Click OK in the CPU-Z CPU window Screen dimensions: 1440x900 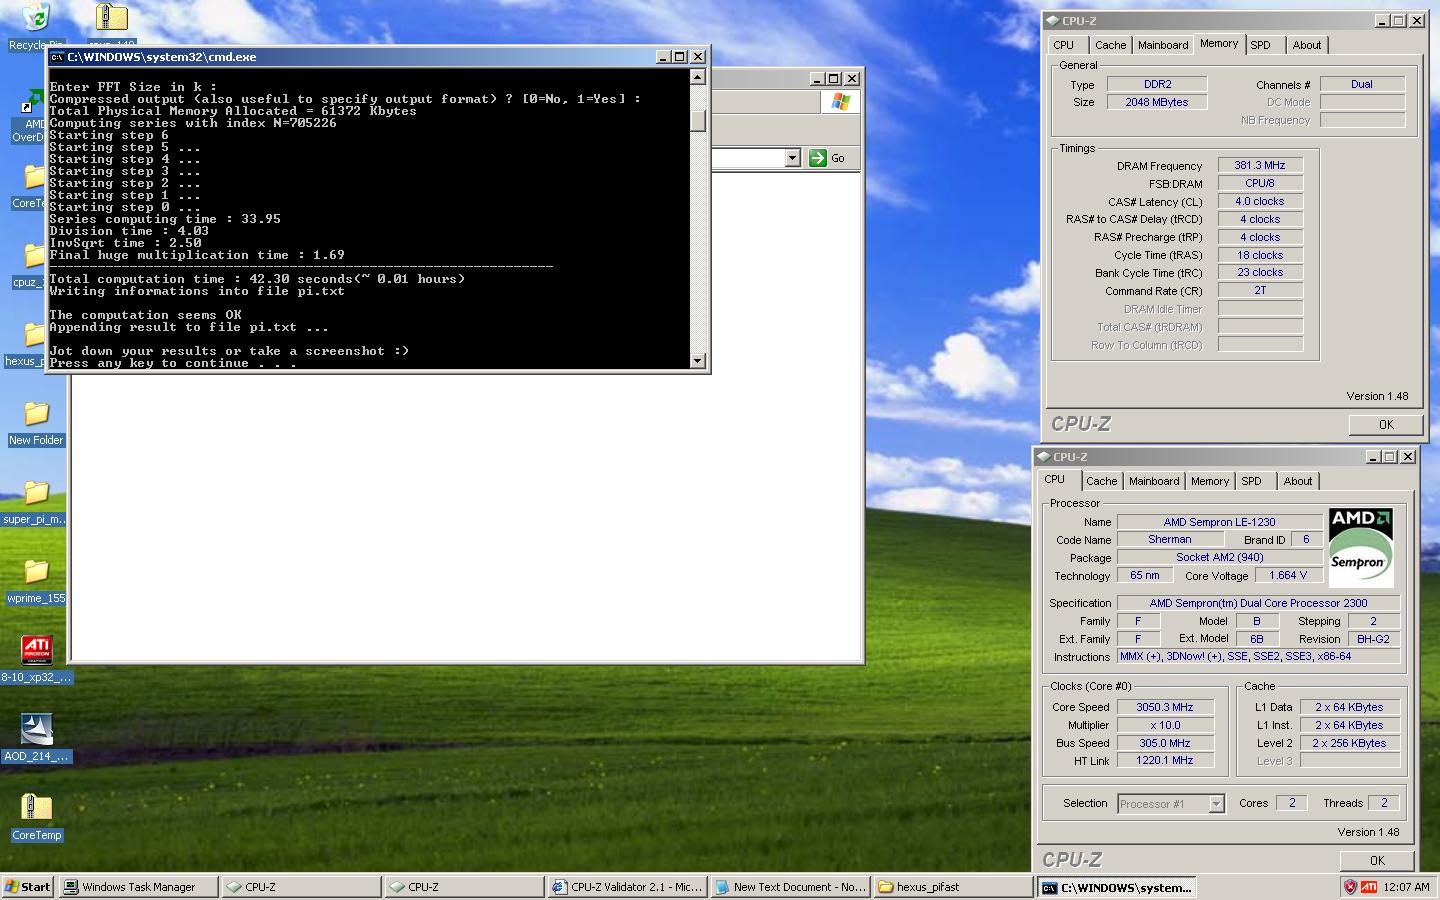click(1377, 861)
